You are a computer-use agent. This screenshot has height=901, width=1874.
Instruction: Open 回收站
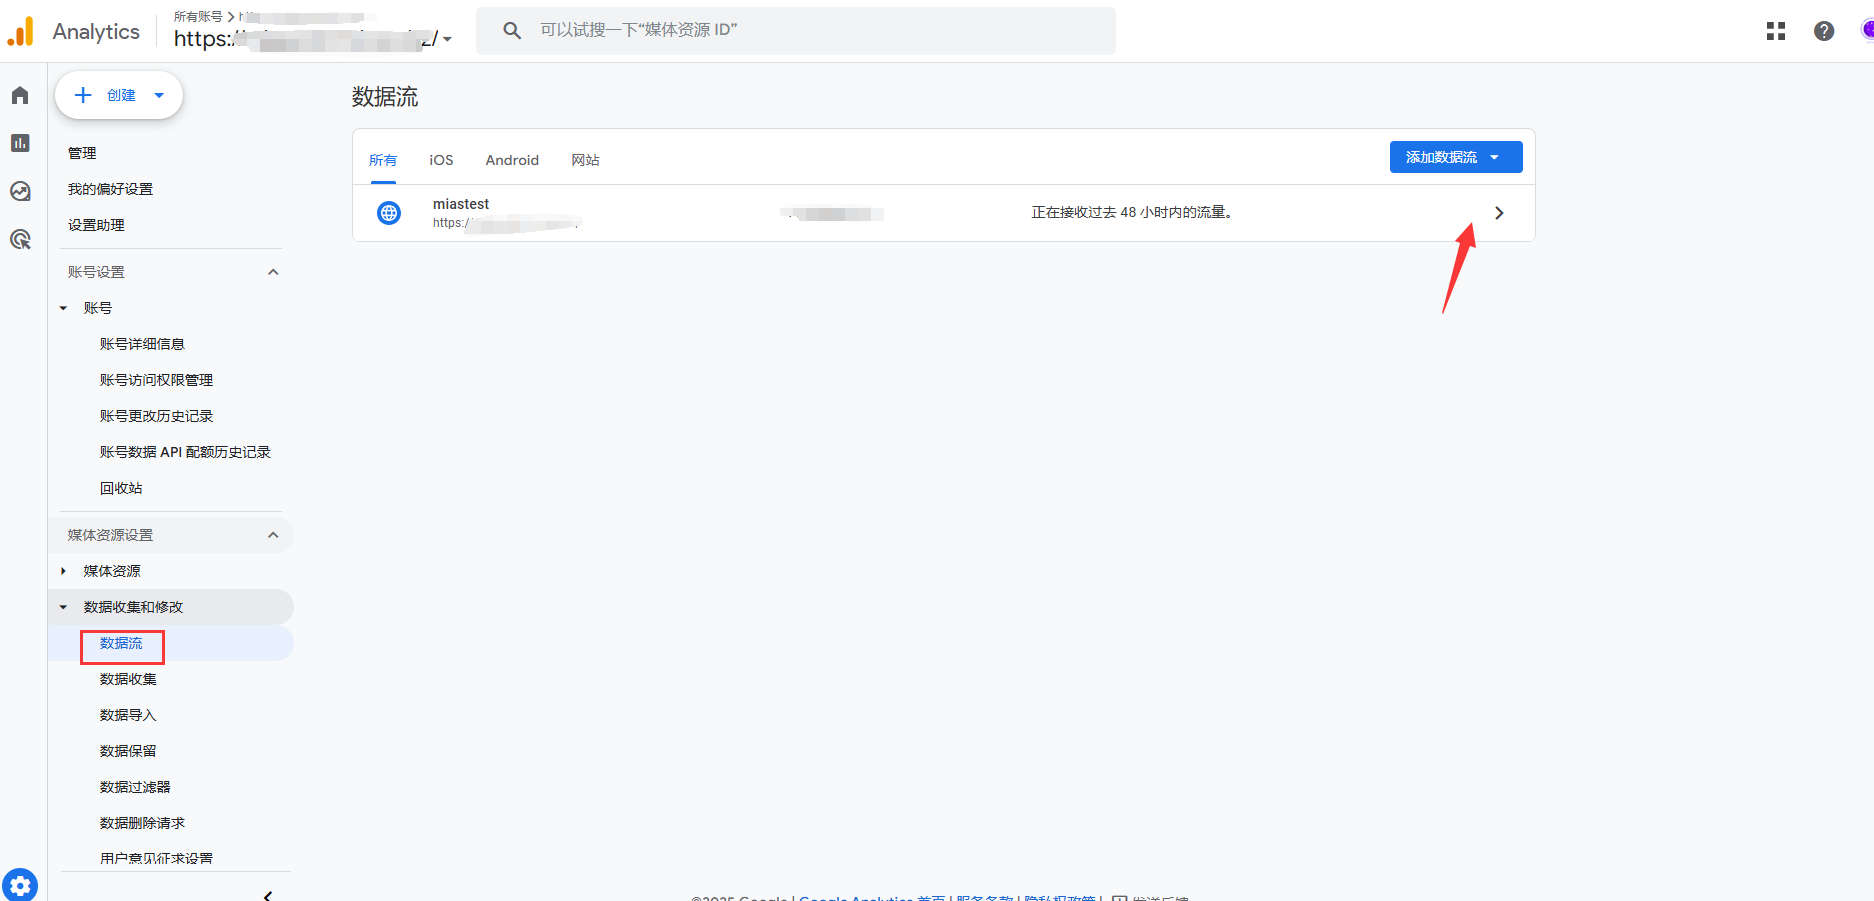[x=121, y=488]
